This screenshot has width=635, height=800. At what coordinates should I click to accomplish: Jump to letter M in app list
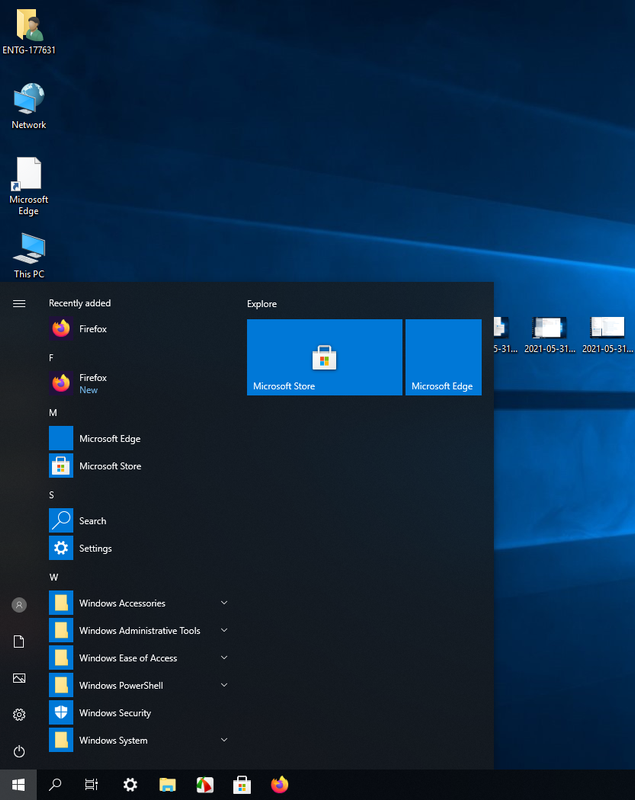coord(53,413)
